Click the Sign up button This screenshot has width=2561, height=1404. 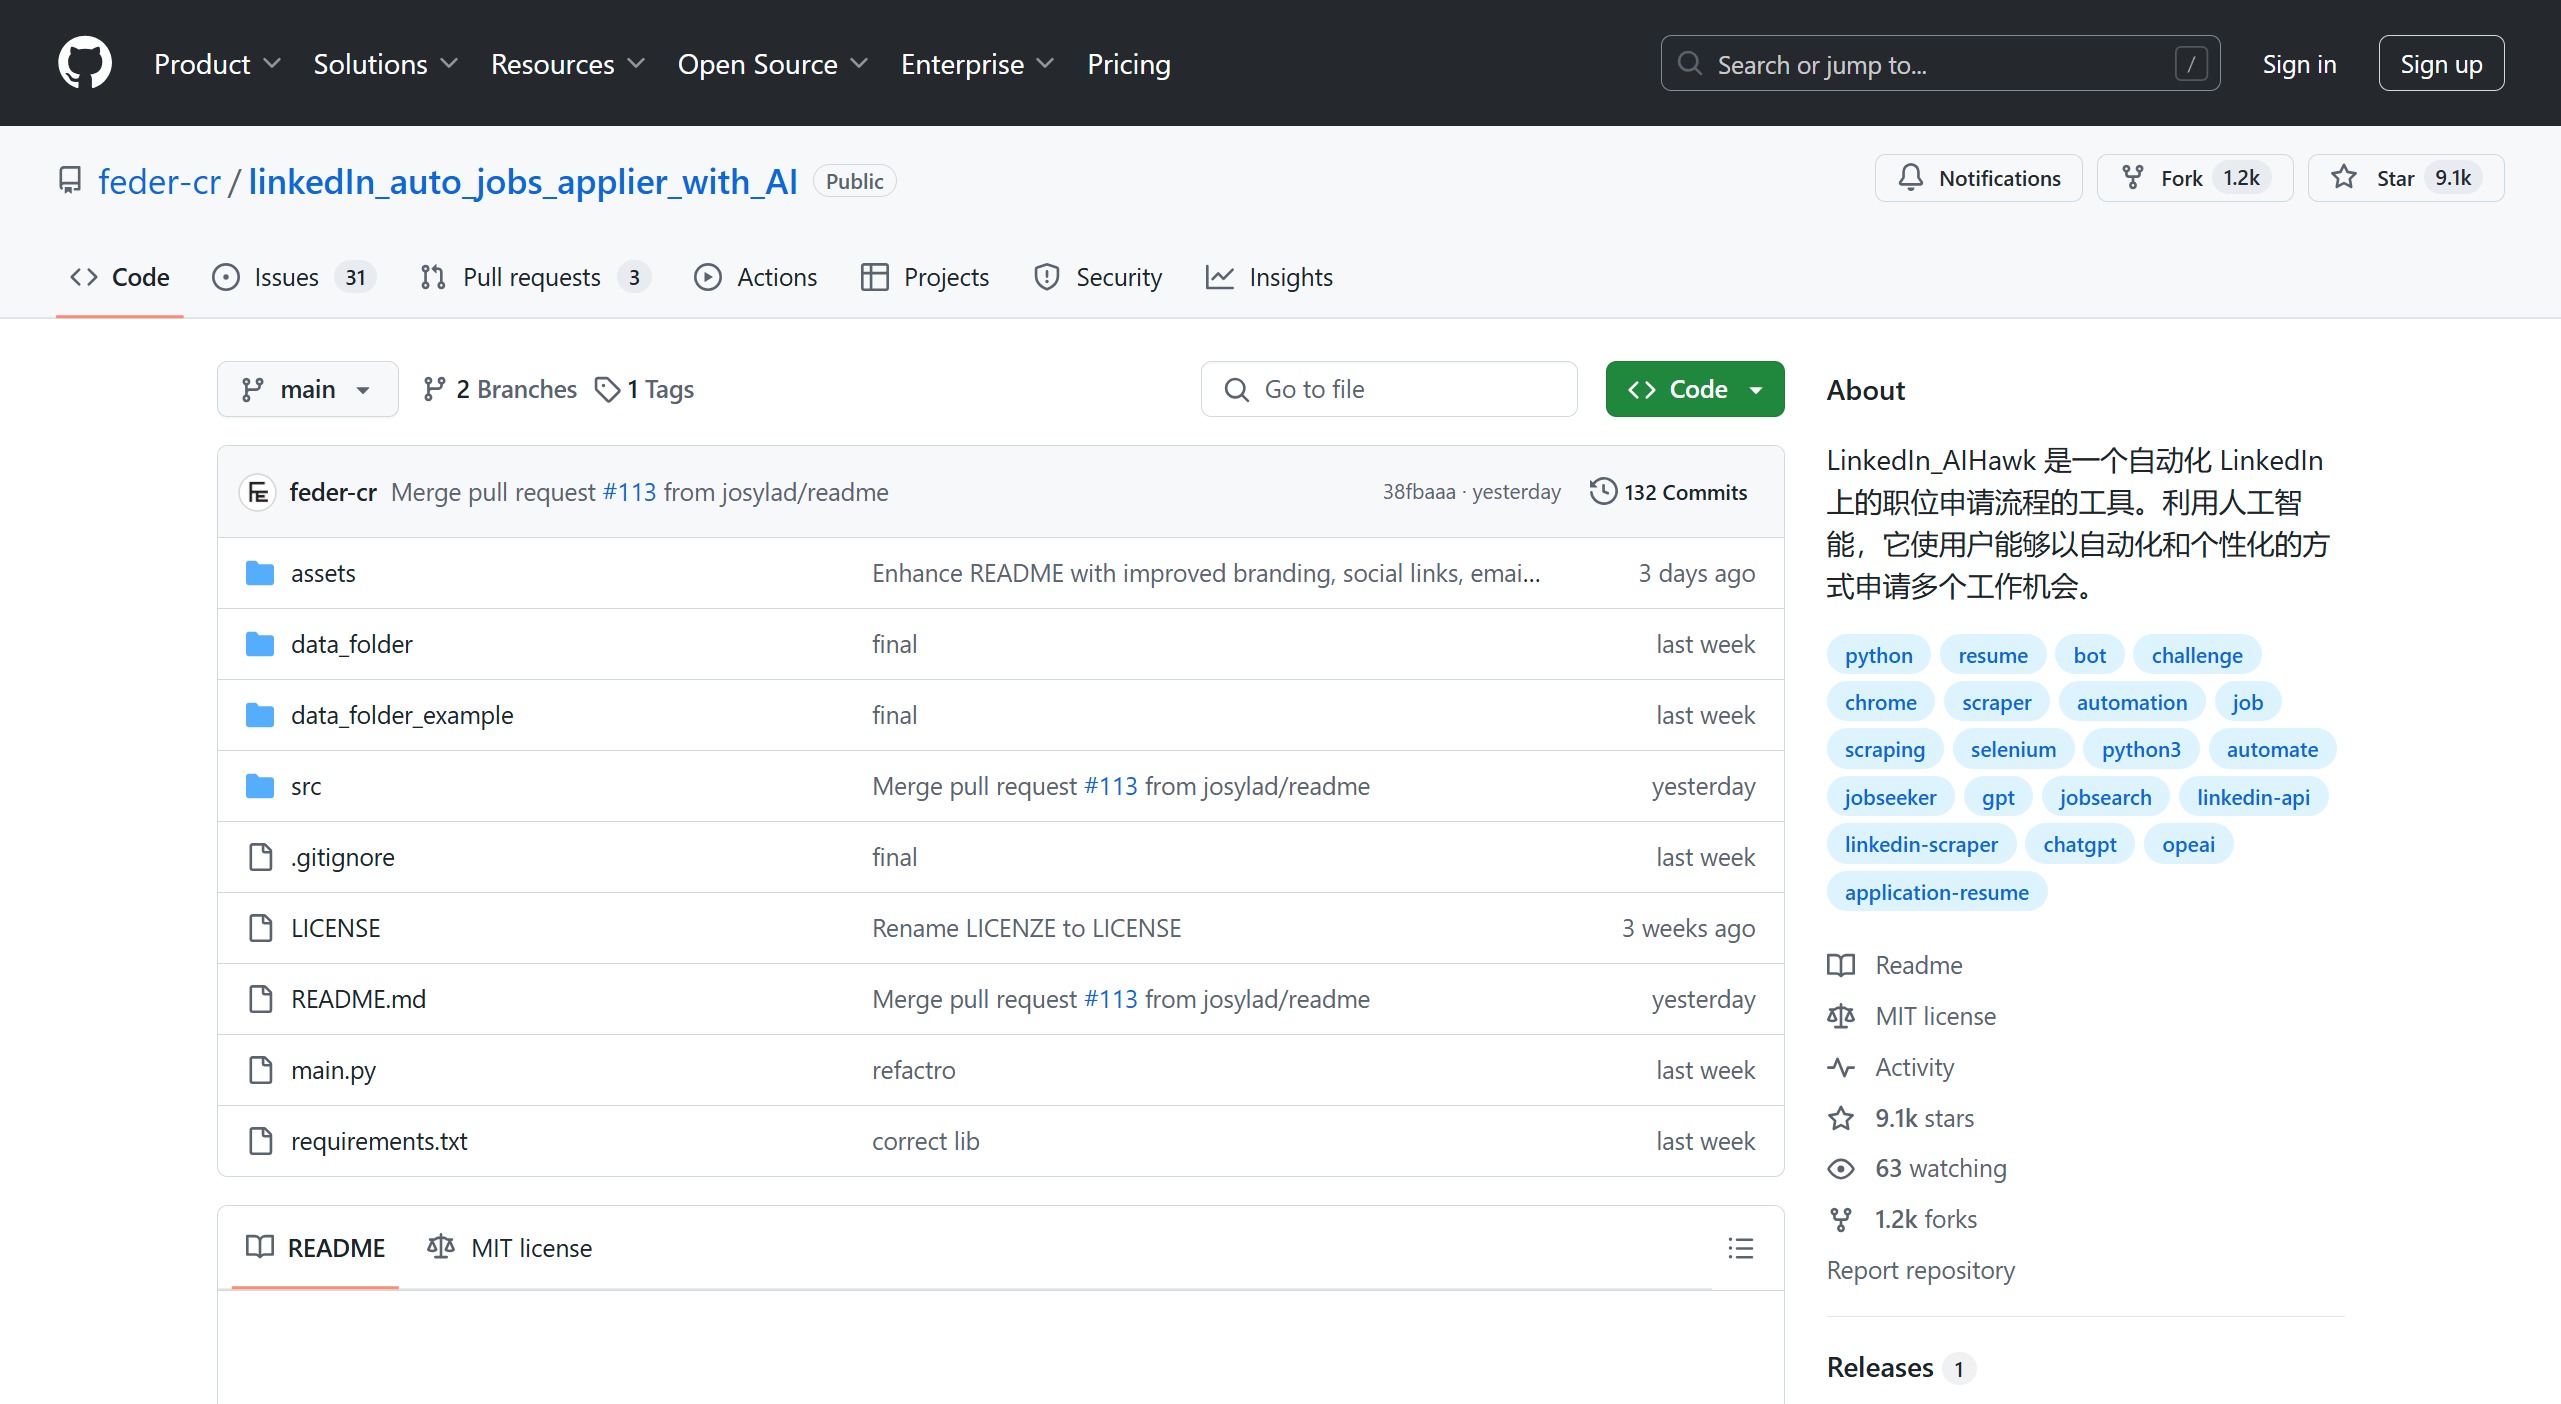(2441, 64)
